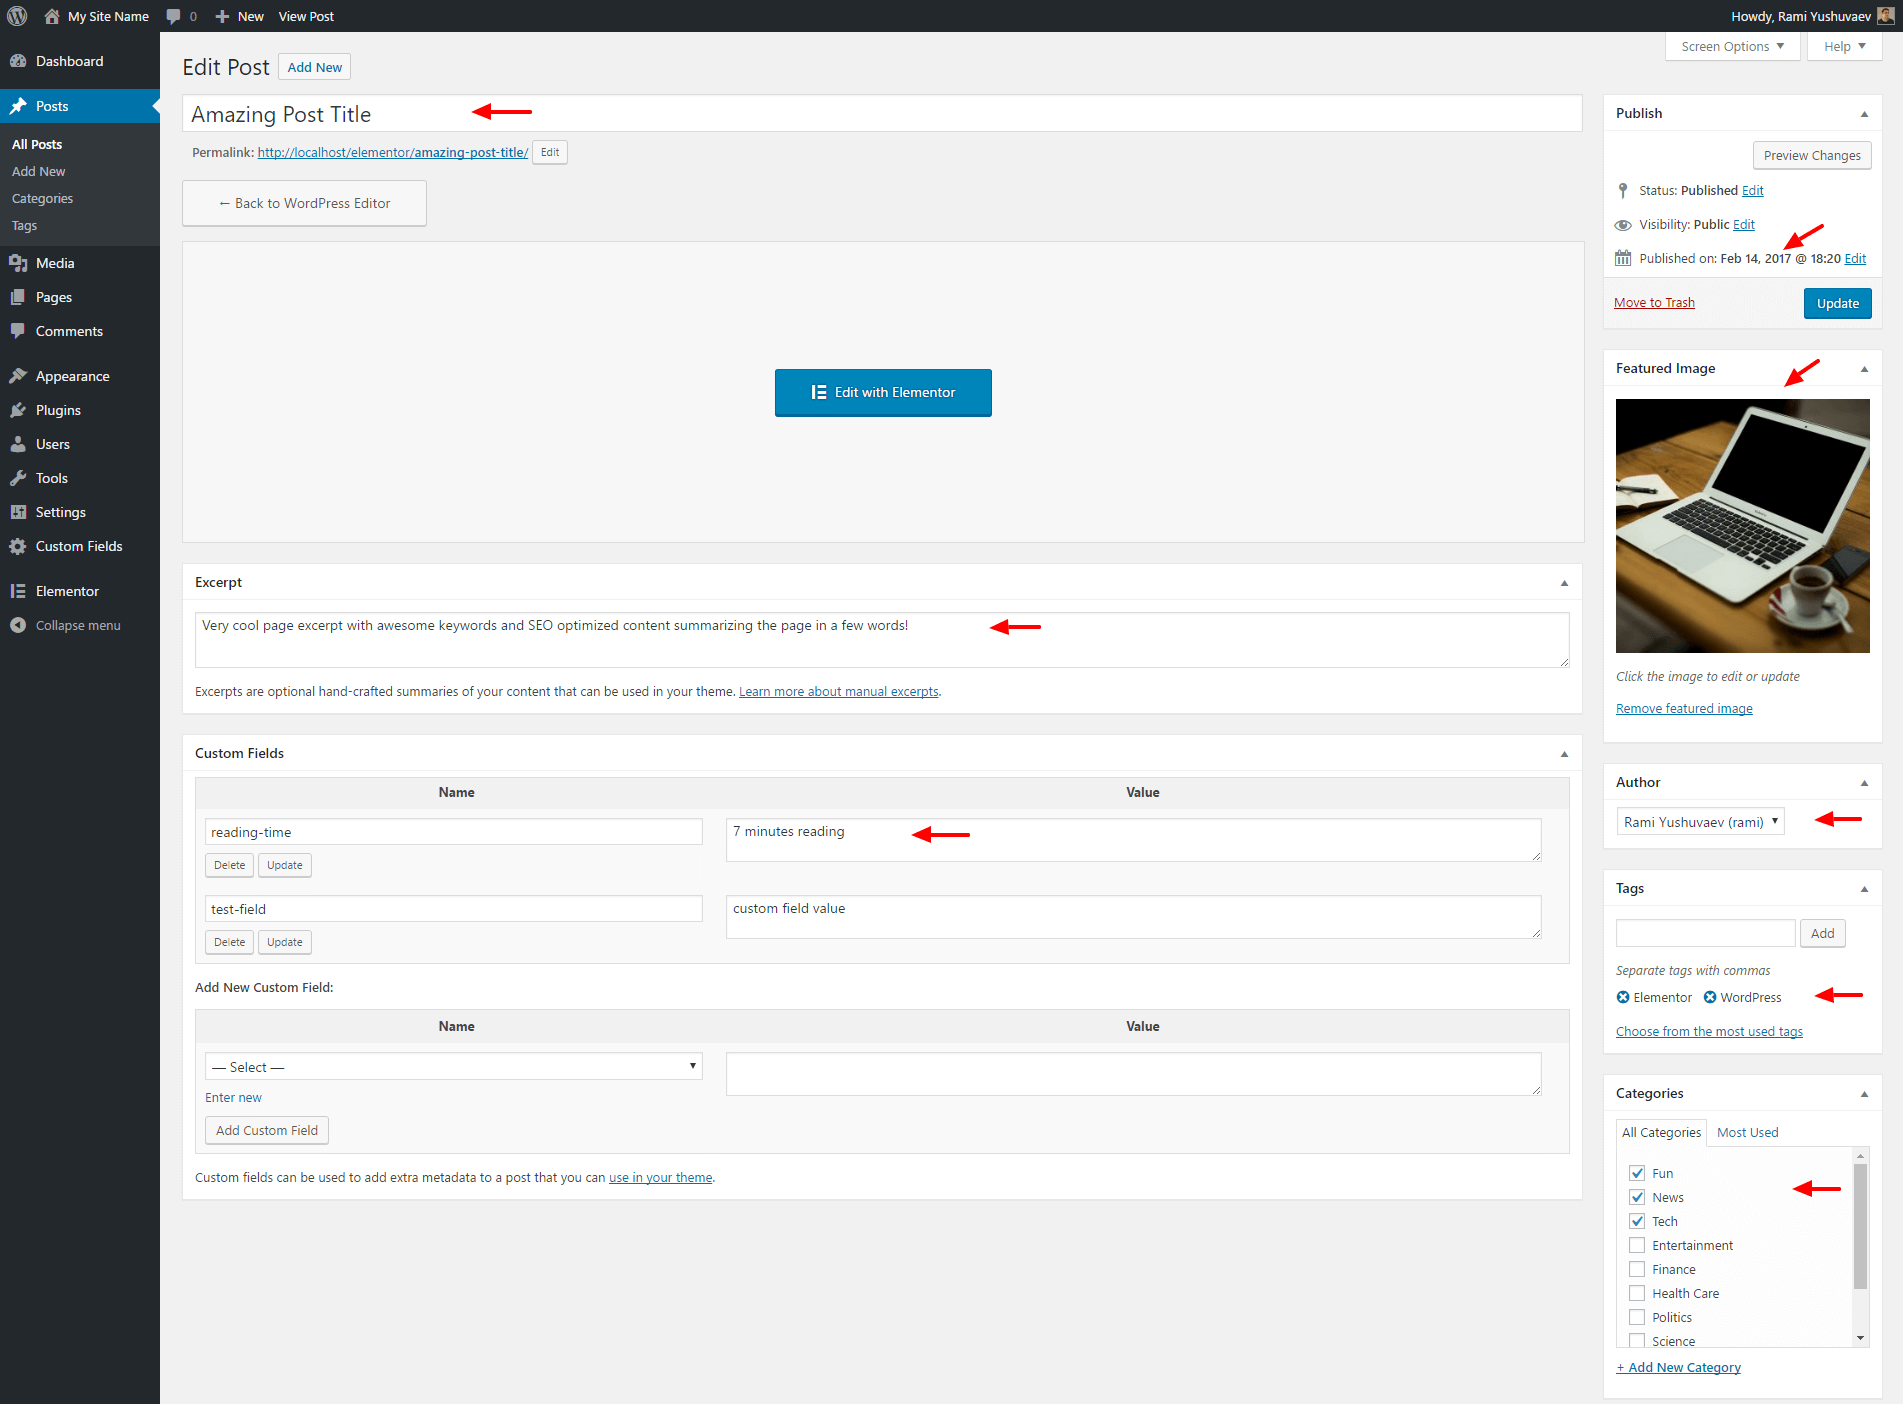This screenshot has height=1404, width=1903.
Task: Open the Categories submenu under Posts
Action: pyautogui.click(x=42, y=198)
